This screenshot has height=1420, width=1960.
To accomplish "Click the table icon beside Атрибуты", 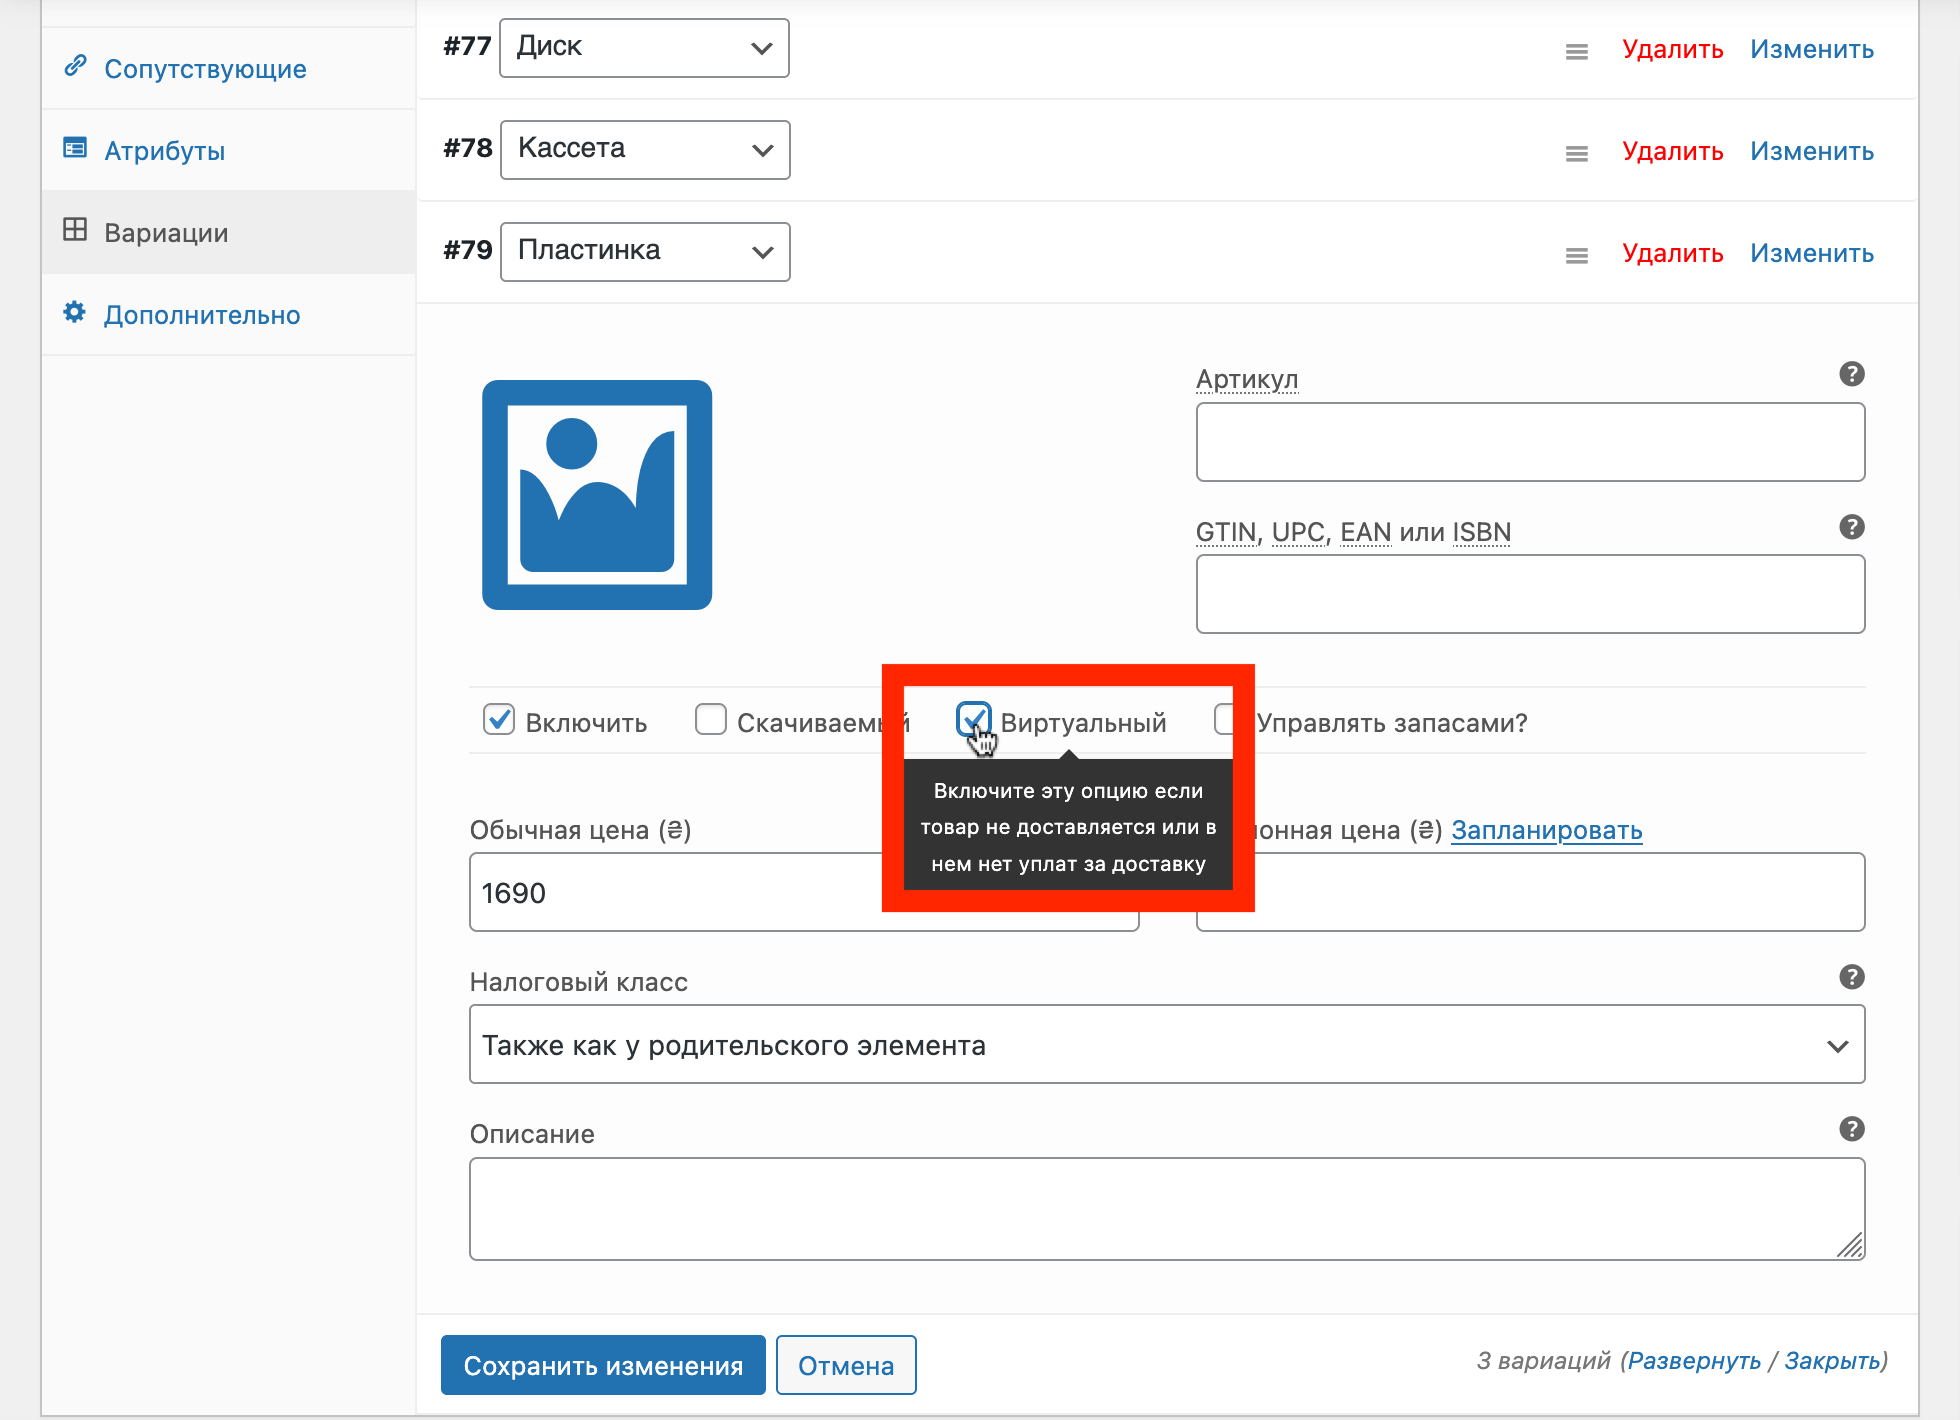I will [x=75, y=148].
